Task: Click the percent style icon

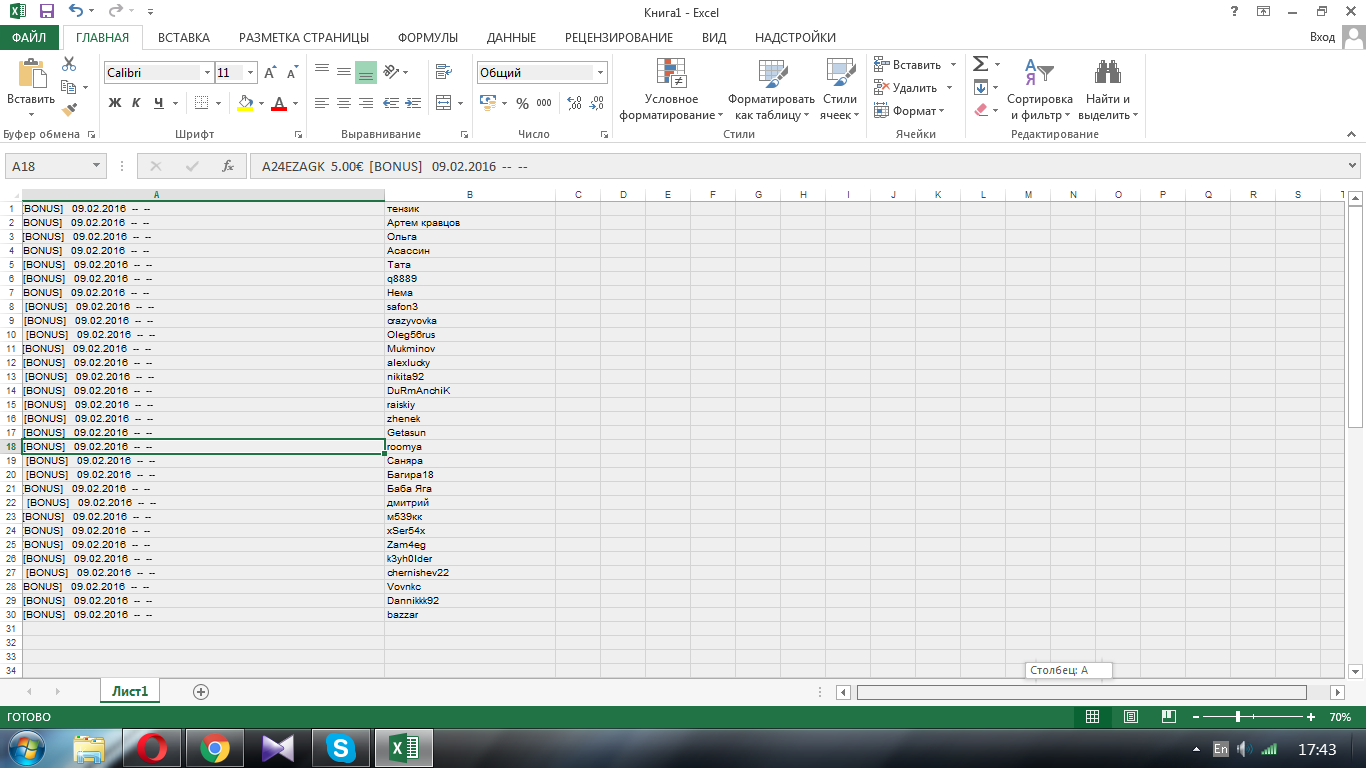Action: (x=522, y=103)
